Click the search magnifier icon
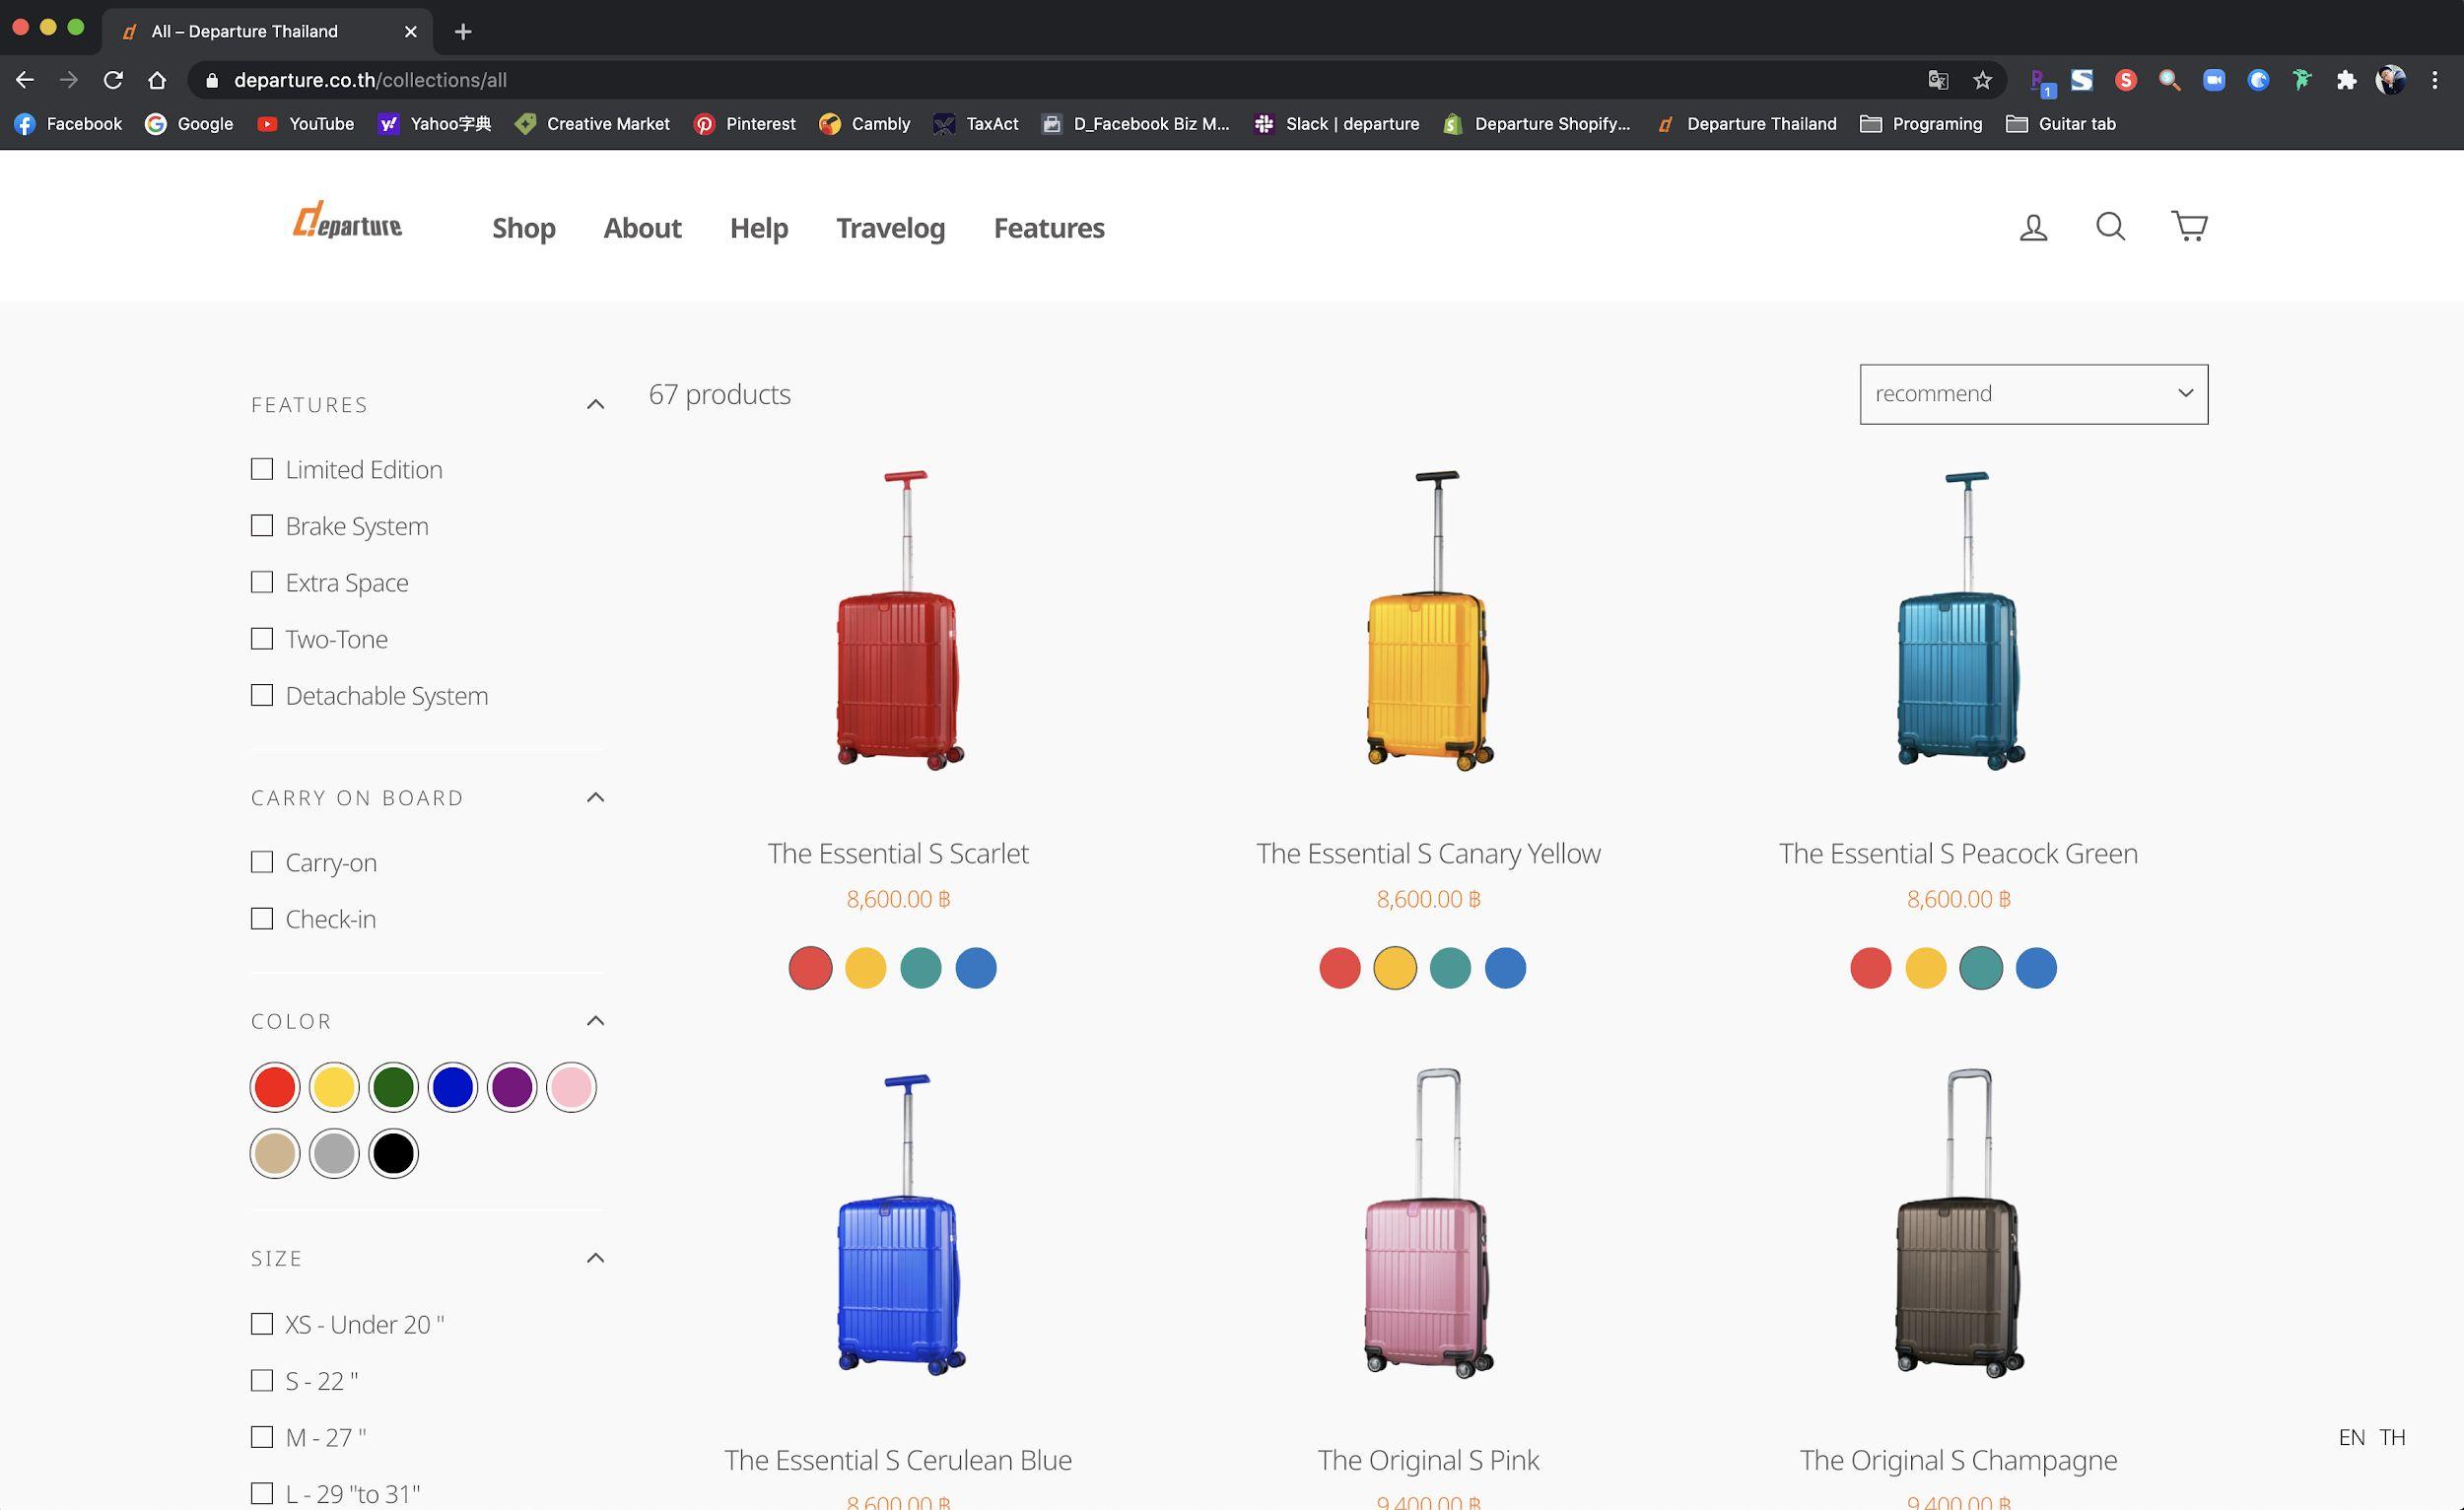Viewport: 2464px width, 1510px height. 2110,226
